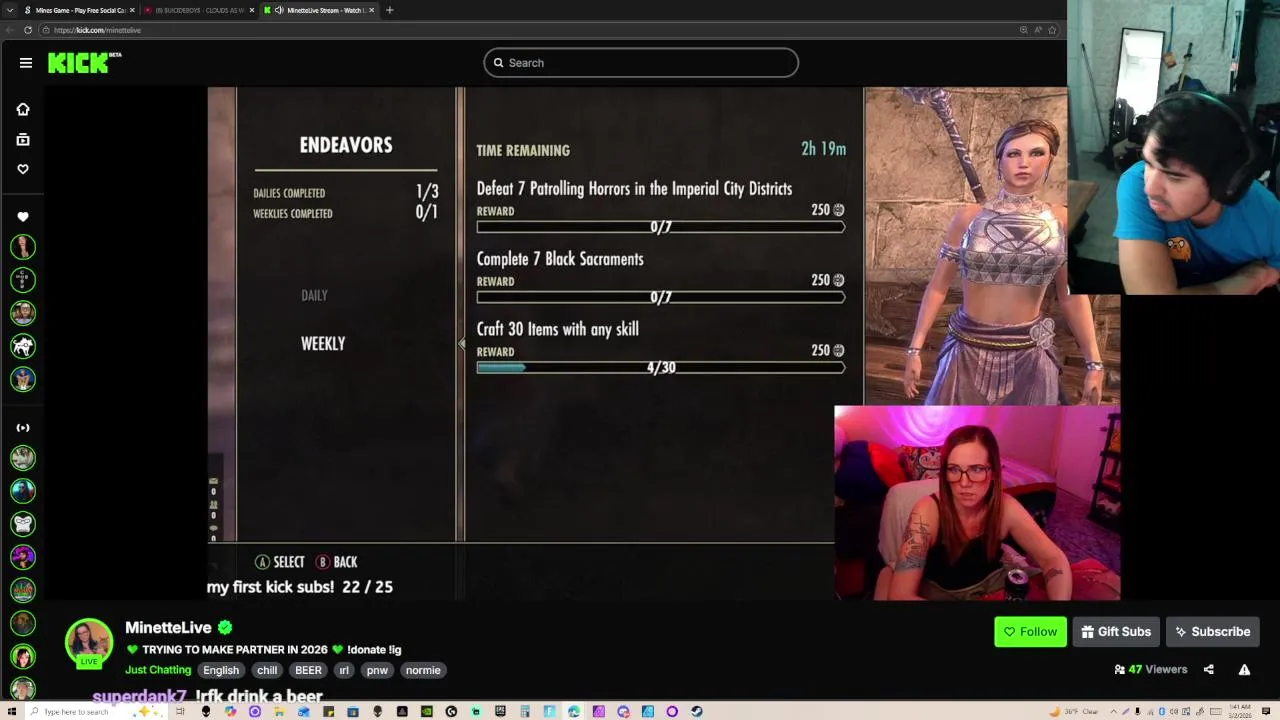Select MinetteLive Stream tab
Screen dimensions: 1280x720
(x=320, y=10)
